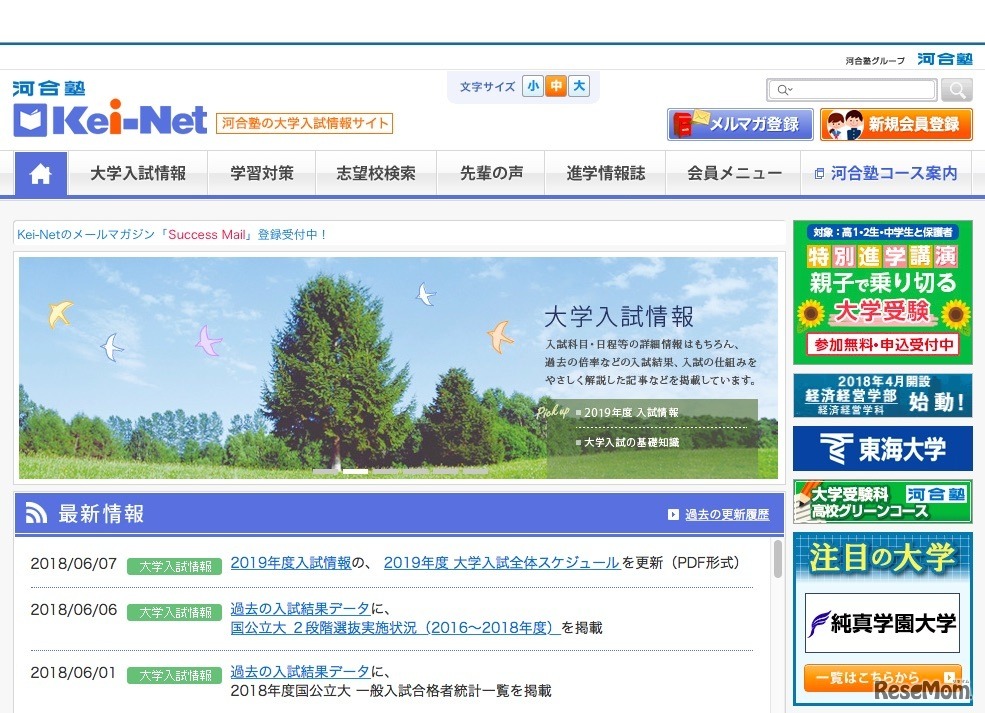Image resolution: width=985 pixels, height=713 pixels.
Task: Switch font size to 小
Action: (x=533, y=87)
